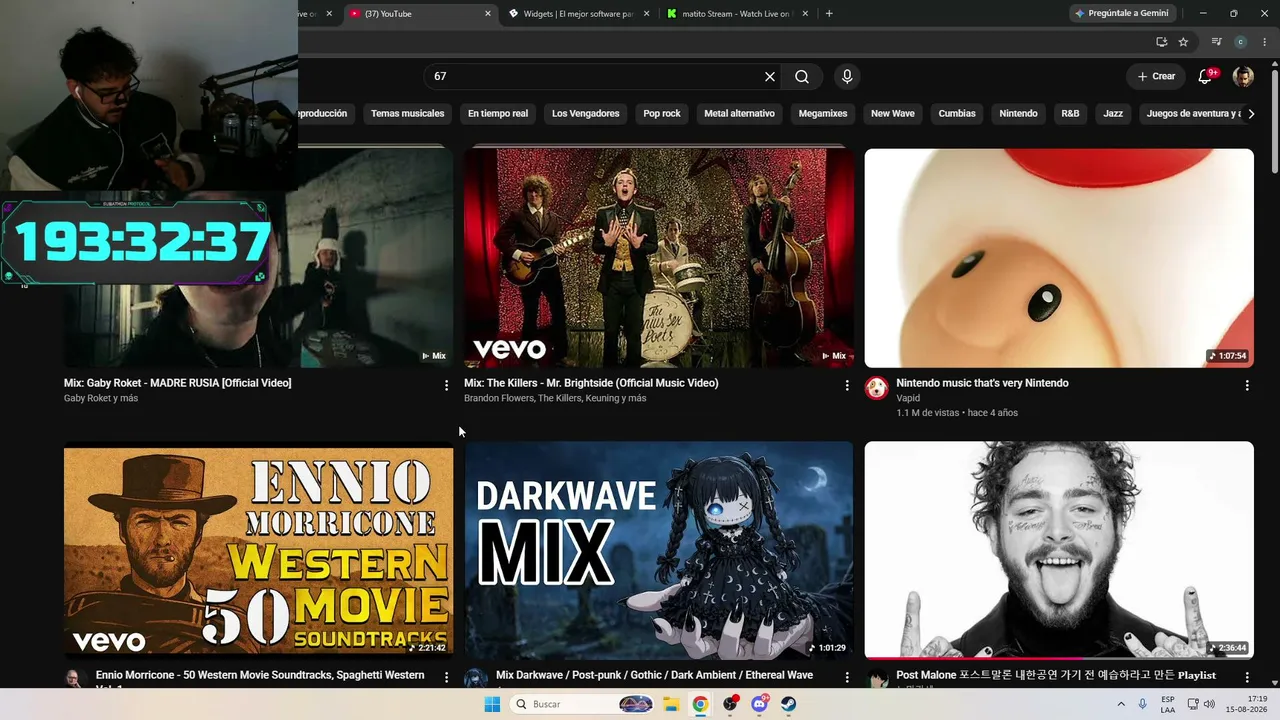
Task: Filter by Temas musicales chip
Action: click(407, 114)
